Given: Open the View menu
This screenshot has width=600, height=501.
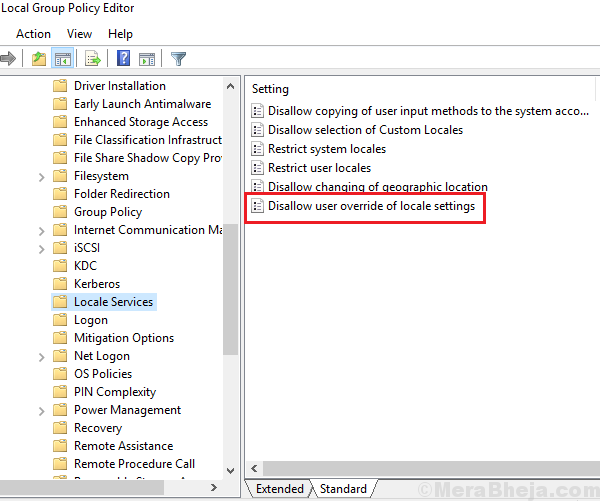Looking at the screenshot, I should pyautogui.click(x=79, y=34).
